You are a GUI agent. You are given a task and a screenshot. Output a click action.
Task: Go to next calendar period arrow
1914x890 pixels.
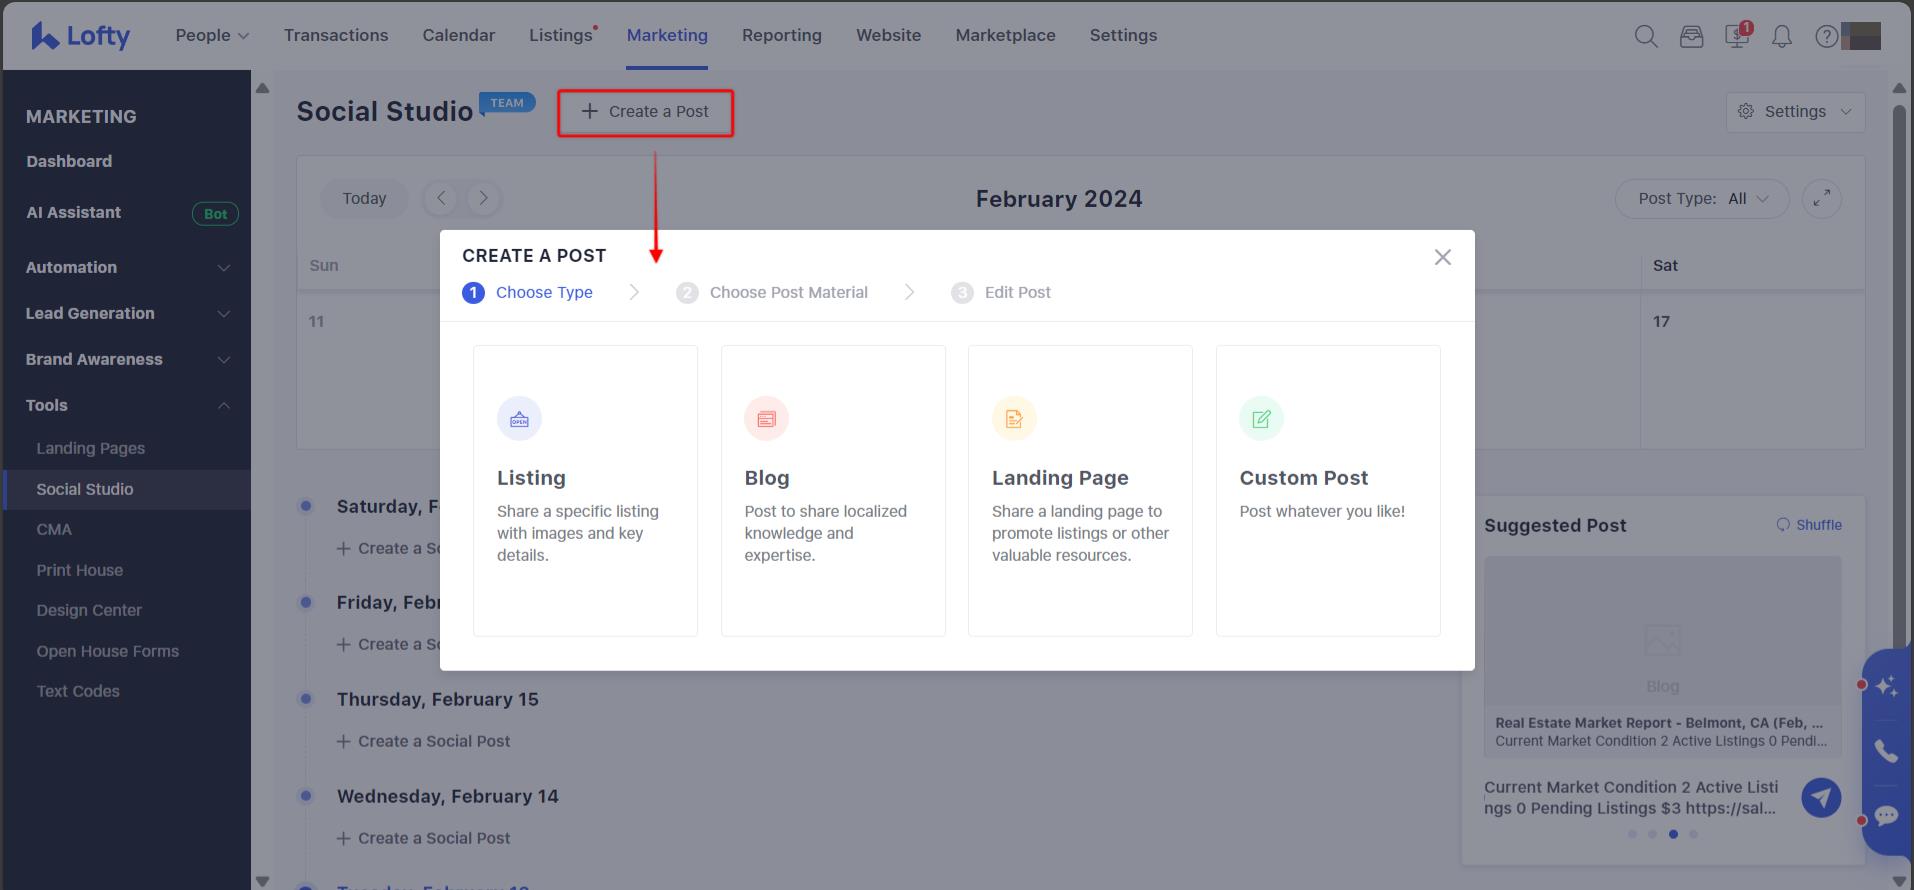483,198
